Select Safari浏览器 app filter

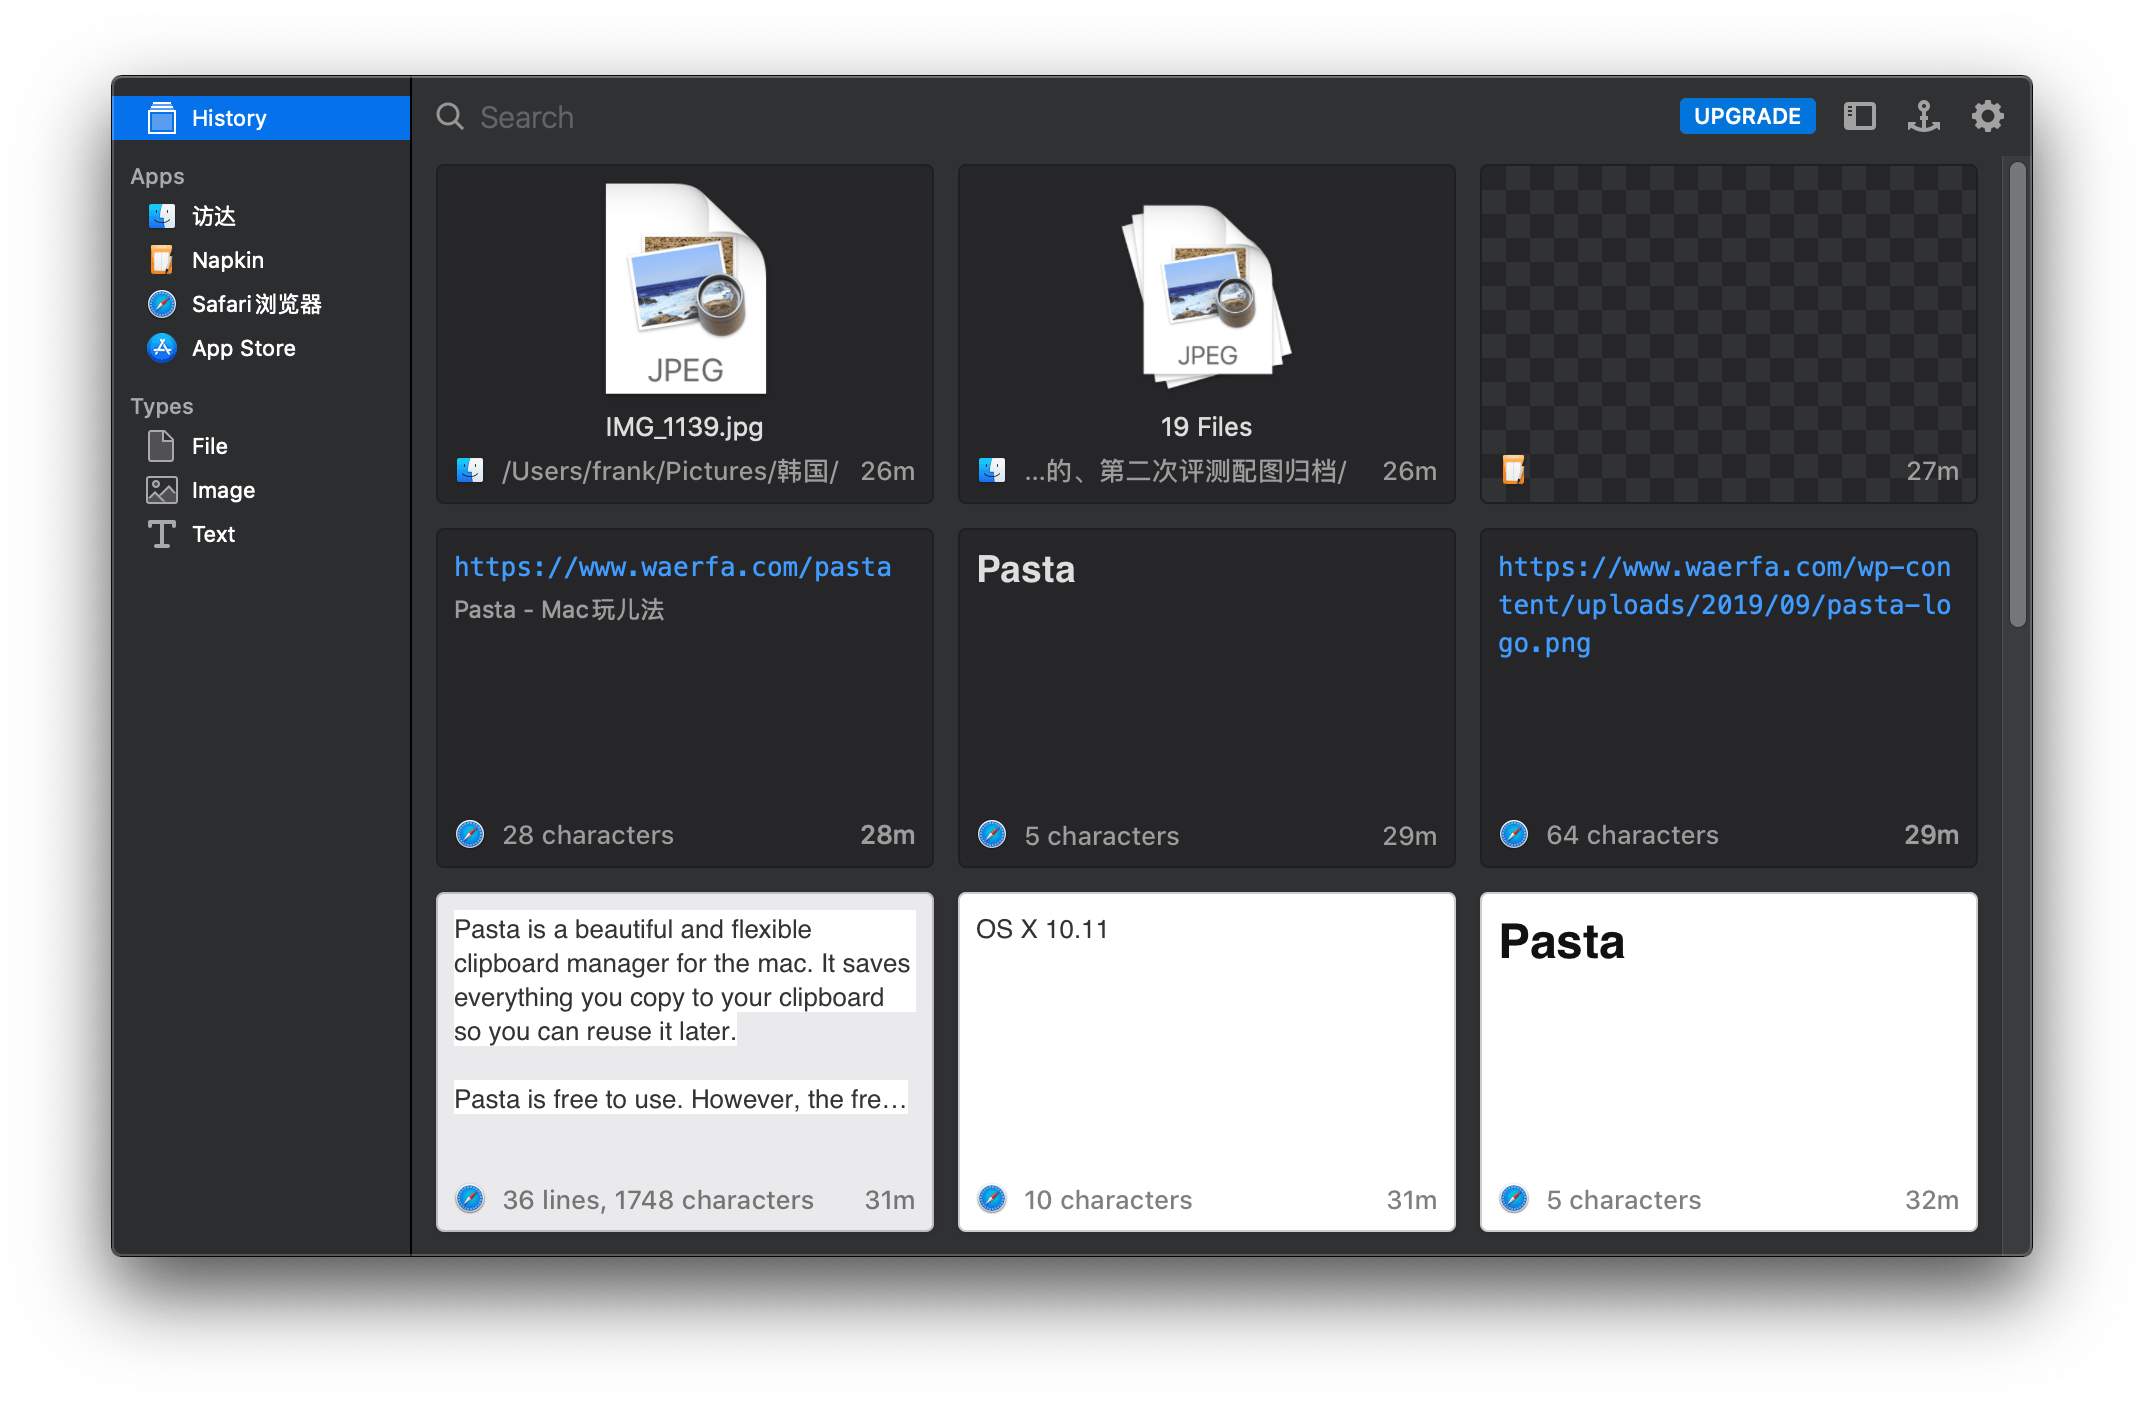tap(241, 304)
